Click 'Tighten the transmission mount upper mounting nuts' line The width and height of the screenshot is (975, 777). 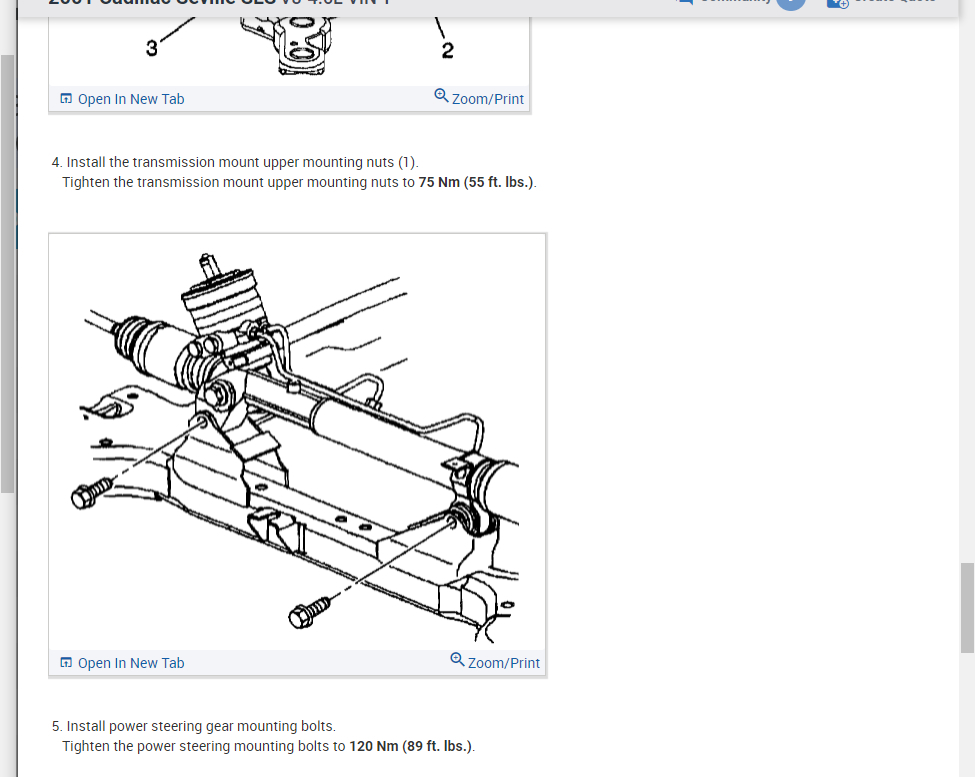(x=299, y=182)
